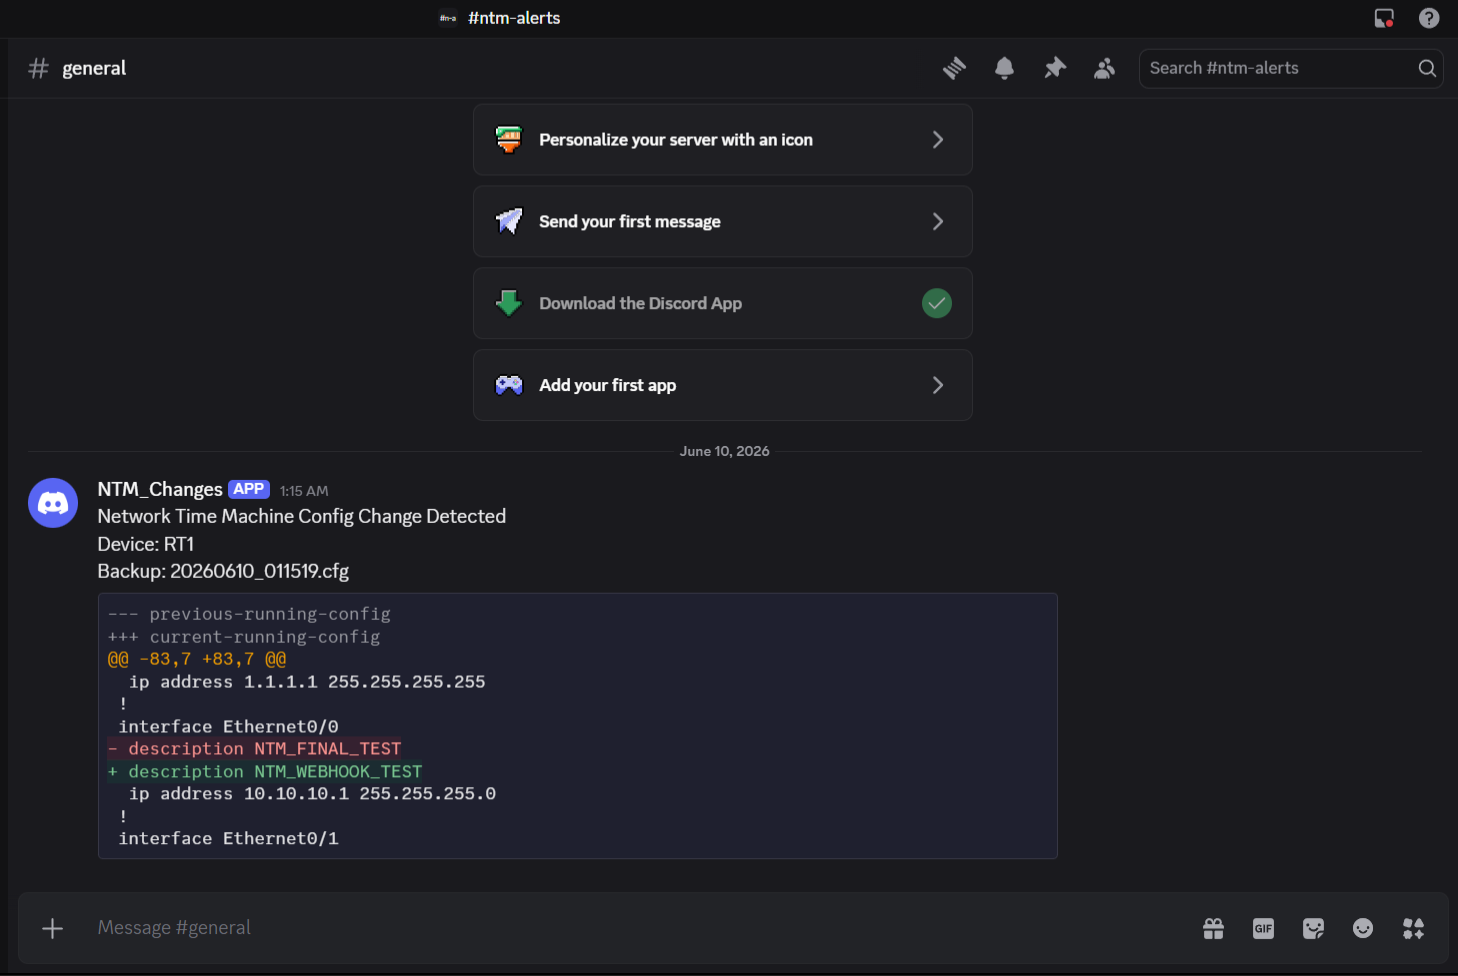Click added line 'description NTM_WEBHOOK_TEST'

[265, 772]
